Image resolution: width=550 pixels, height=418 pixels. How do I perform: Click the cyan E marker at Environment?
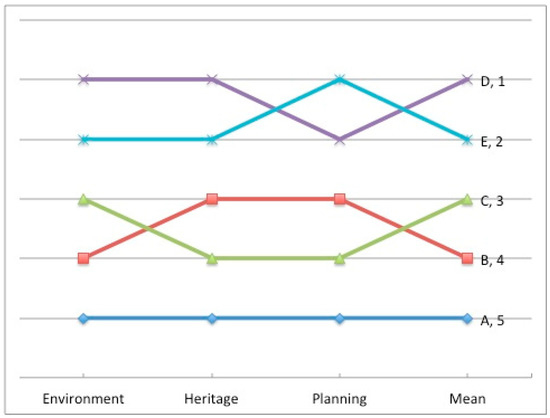[83, 139]
